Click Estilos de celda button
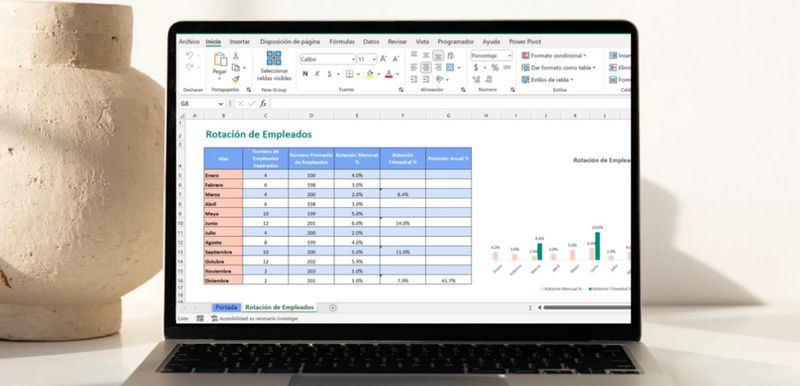This screenshot has height=386, width=800. pyautogui.click(x=547, y=80)
